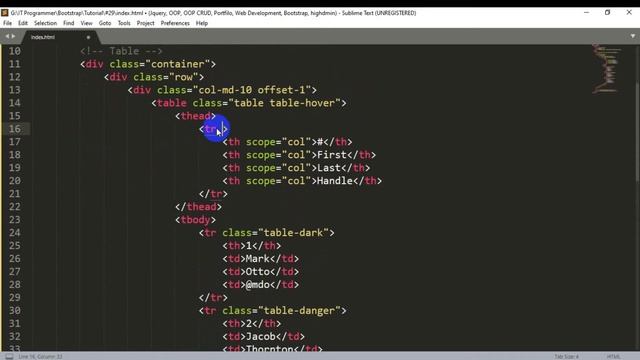The width and height of the screenshot is (640, 360).
Task: Go to previous tab with left arrow
Action: pyautogui.click(x=7, y=36)
